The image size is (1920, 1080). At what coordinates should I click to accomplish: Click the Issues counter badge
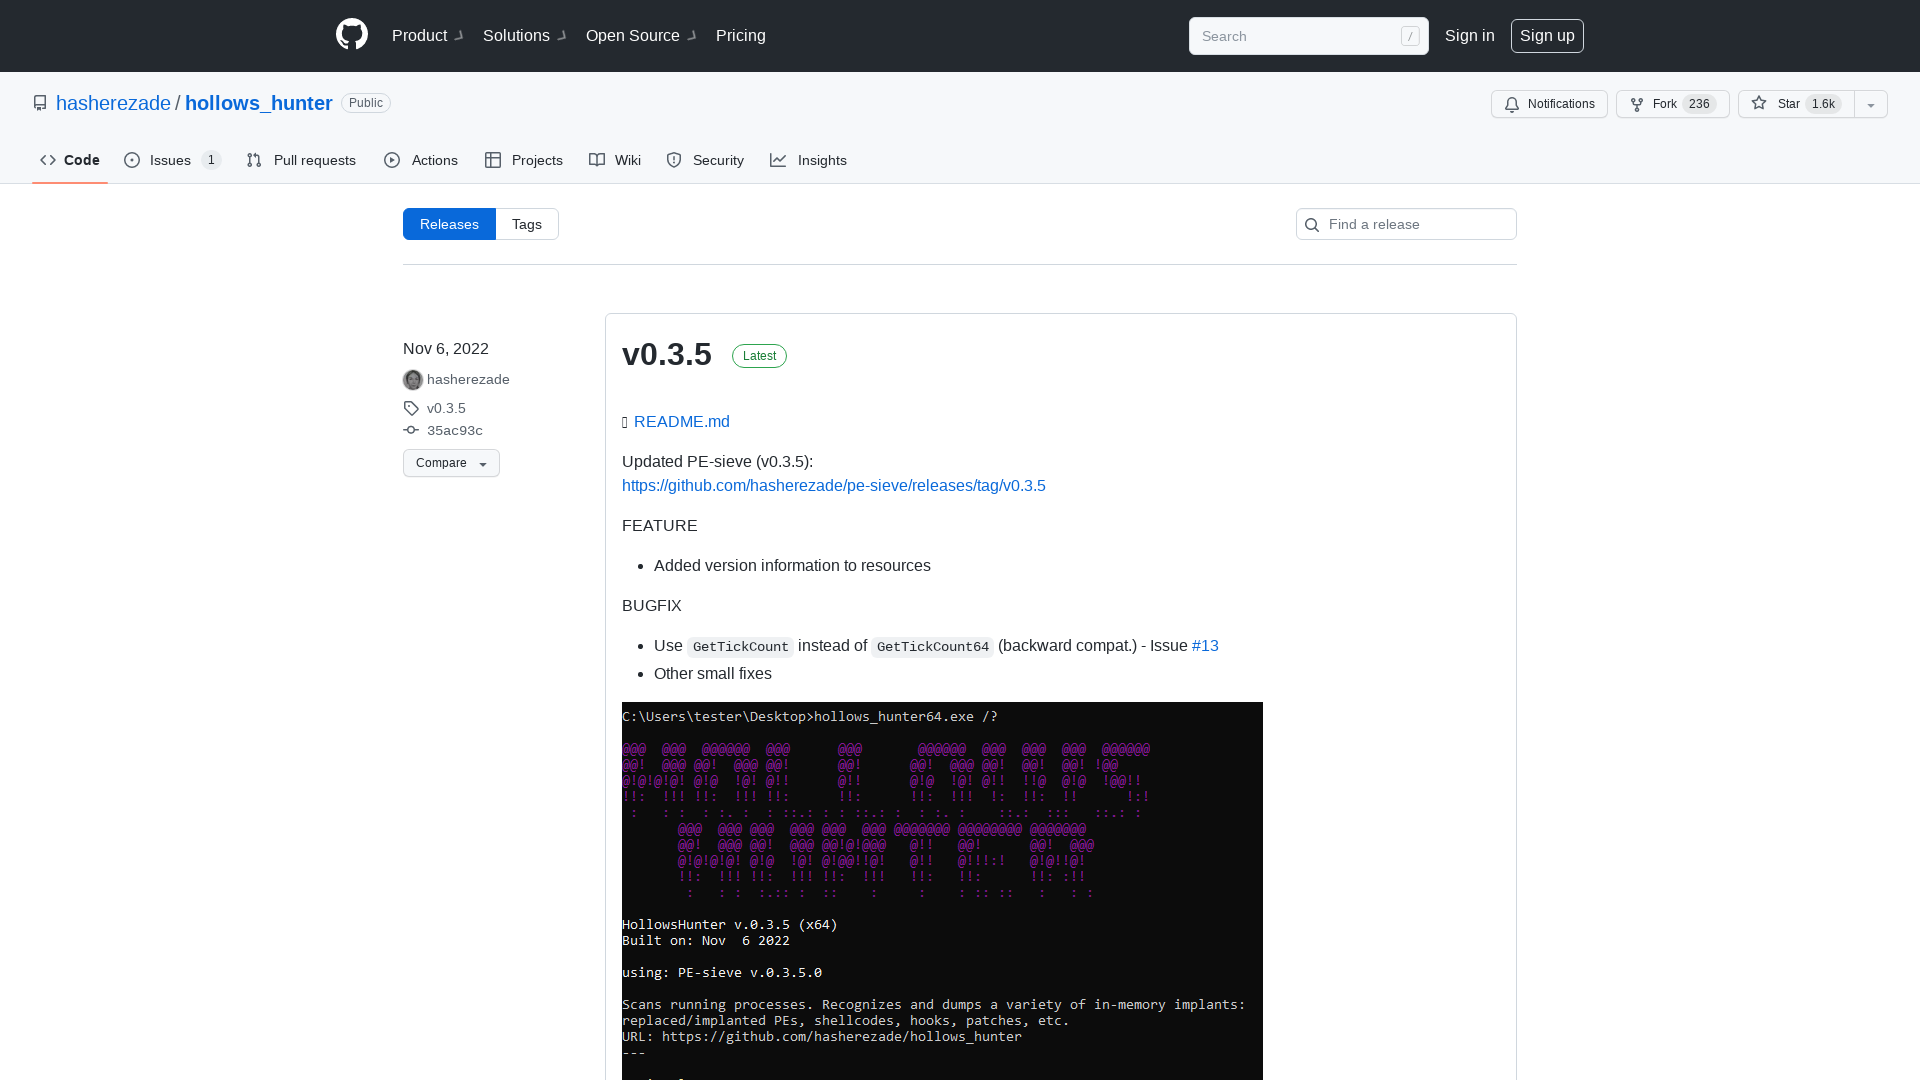pyautogui.click(x=211, y=160)
